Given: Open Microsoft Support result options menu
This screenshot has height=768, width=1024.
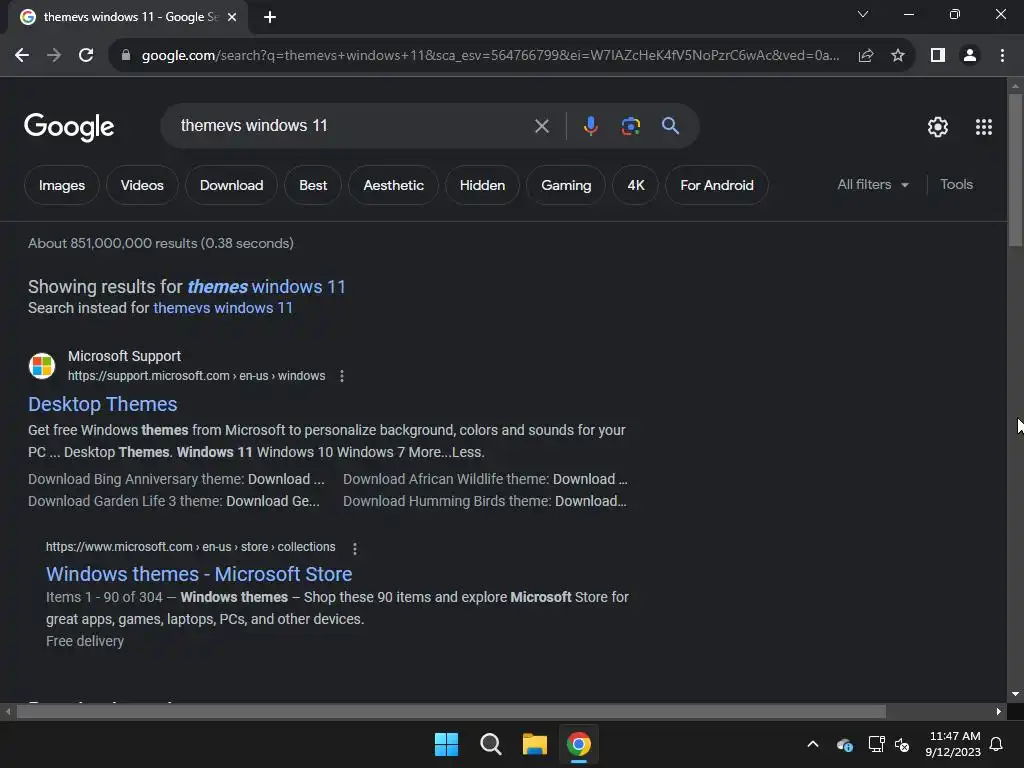Looking at the screenshot, I should pyautogui.click(x=342, y=376).
